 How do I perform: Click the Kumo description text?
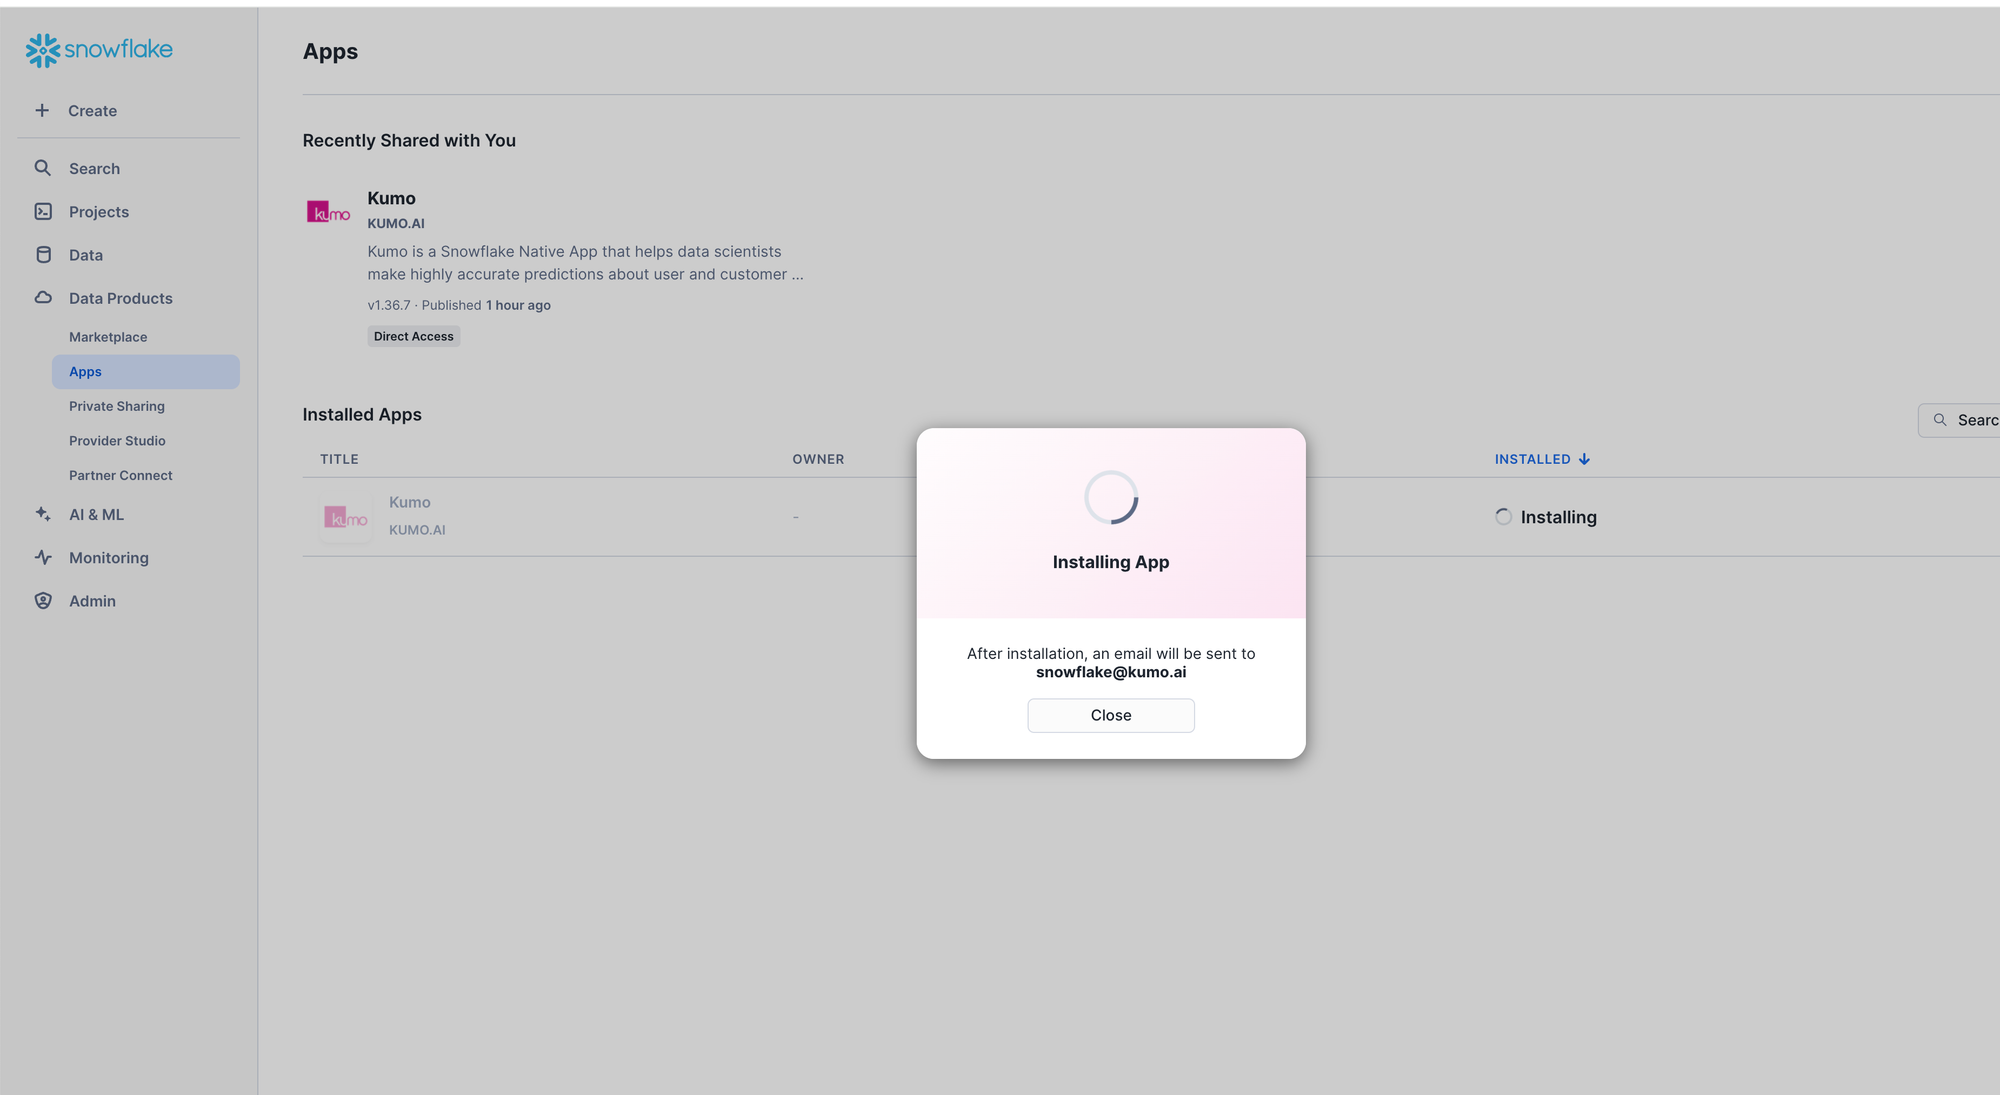click(x=585, y=263)
